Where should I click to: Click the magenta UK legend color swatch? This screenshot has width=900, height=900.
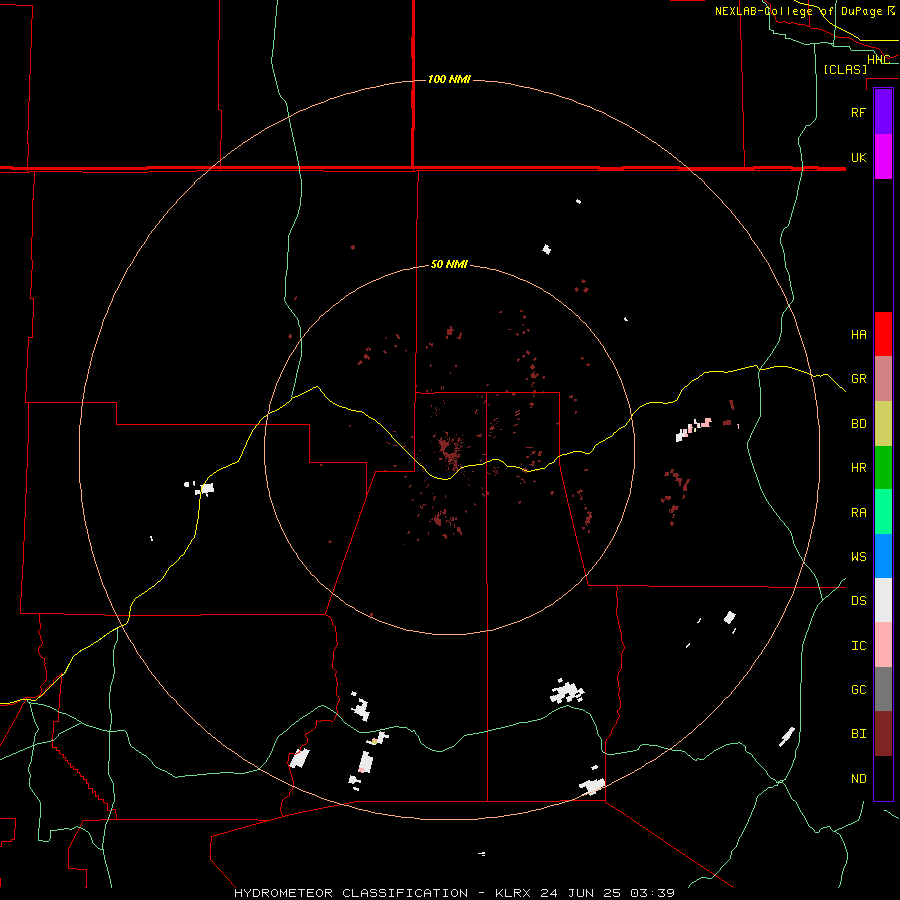pos(883,157)
